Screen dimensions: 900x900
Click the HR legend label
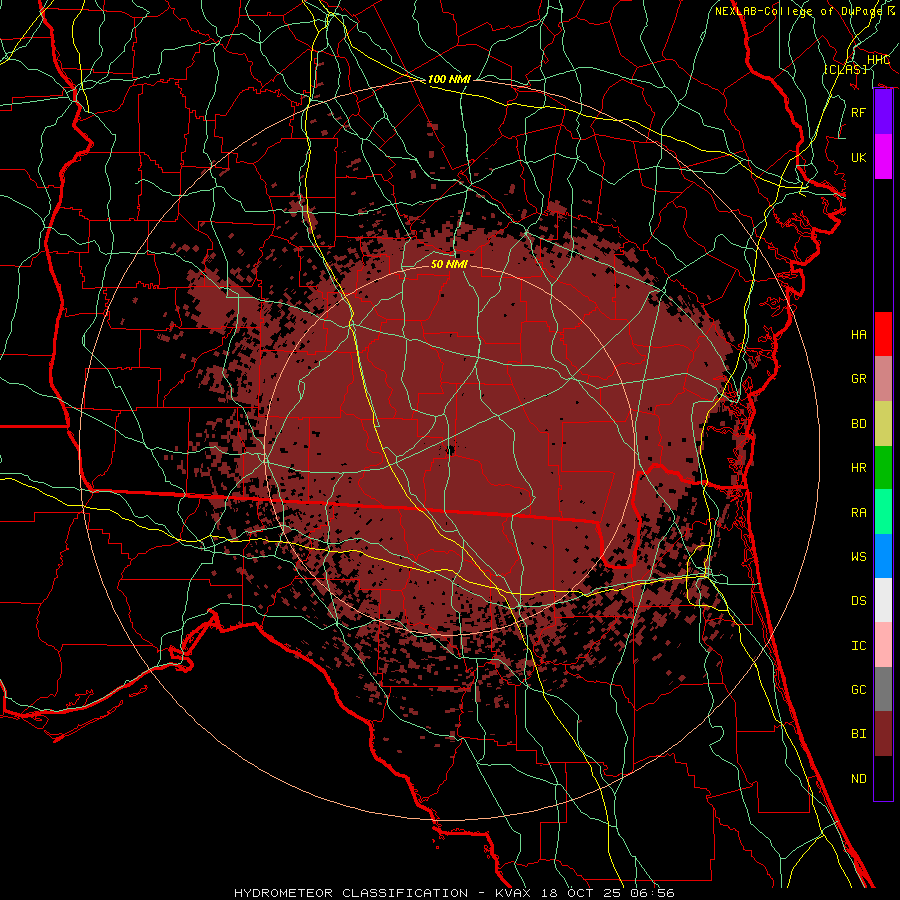[x=858, y=468]
